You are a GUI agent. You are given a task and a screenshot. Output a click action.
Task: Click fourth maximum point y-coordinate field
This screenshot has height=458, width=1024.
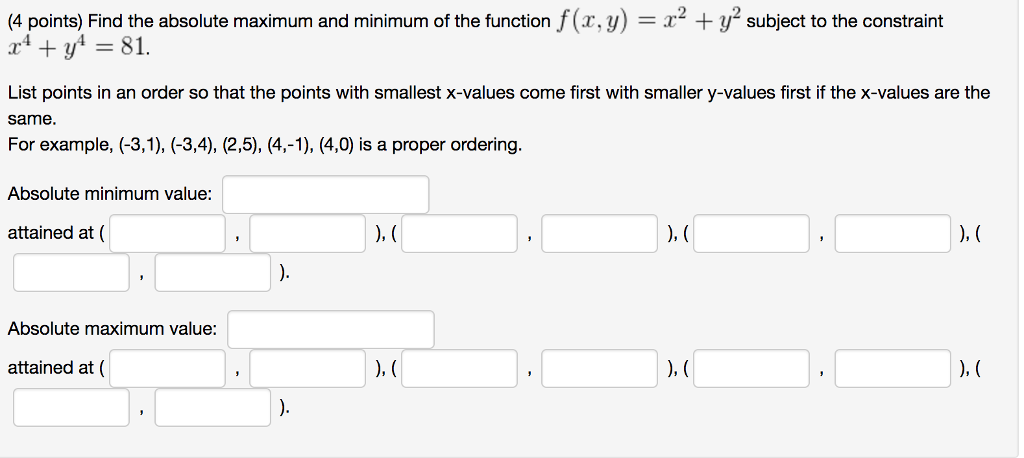213,408
